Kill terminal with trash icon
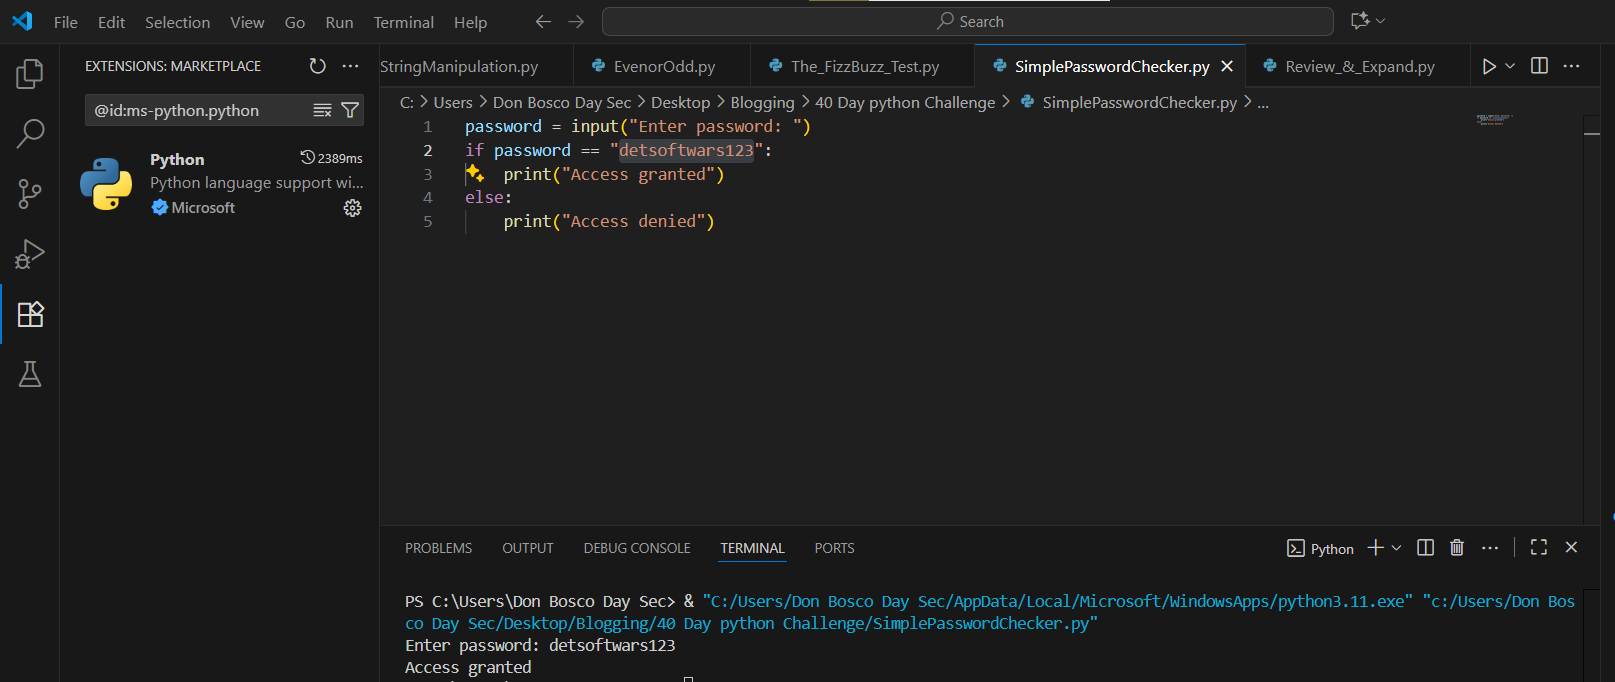The width and height of the screenshot is (1615, 682). click(1457, 548)
